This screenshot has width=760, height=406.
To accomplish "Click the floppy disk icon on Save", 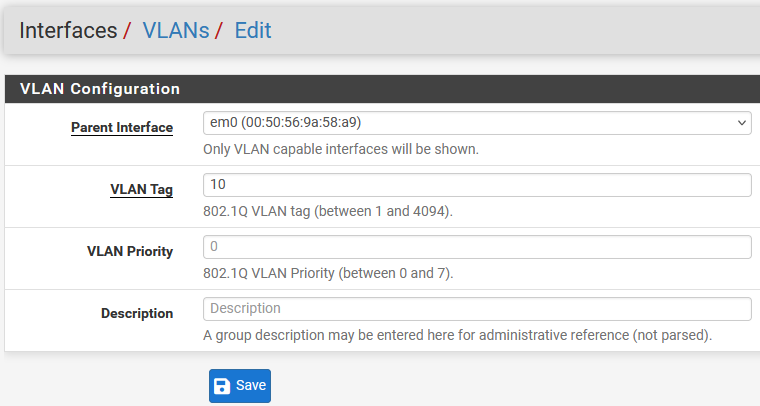I will [223, 386].
